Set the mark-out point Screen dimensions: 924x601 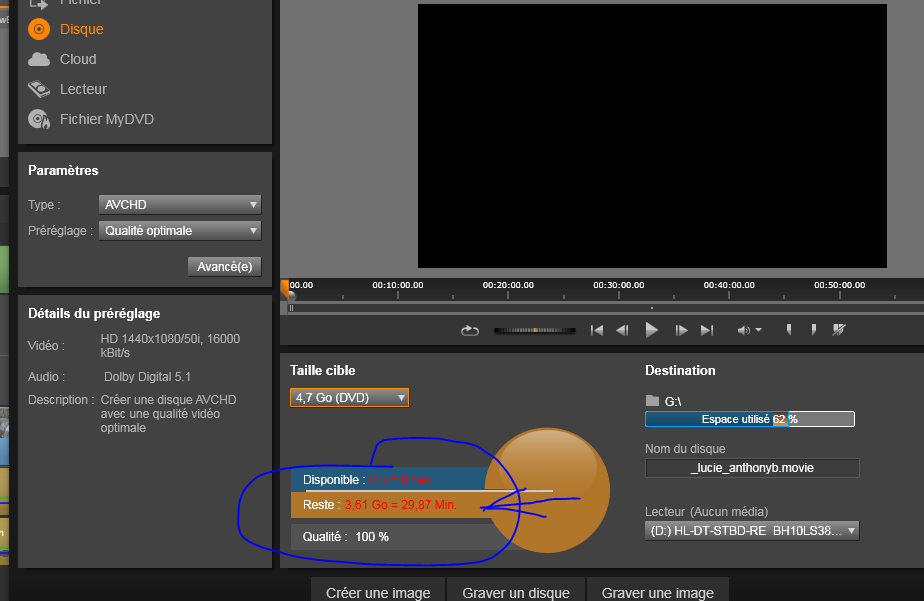coord(814,329)
